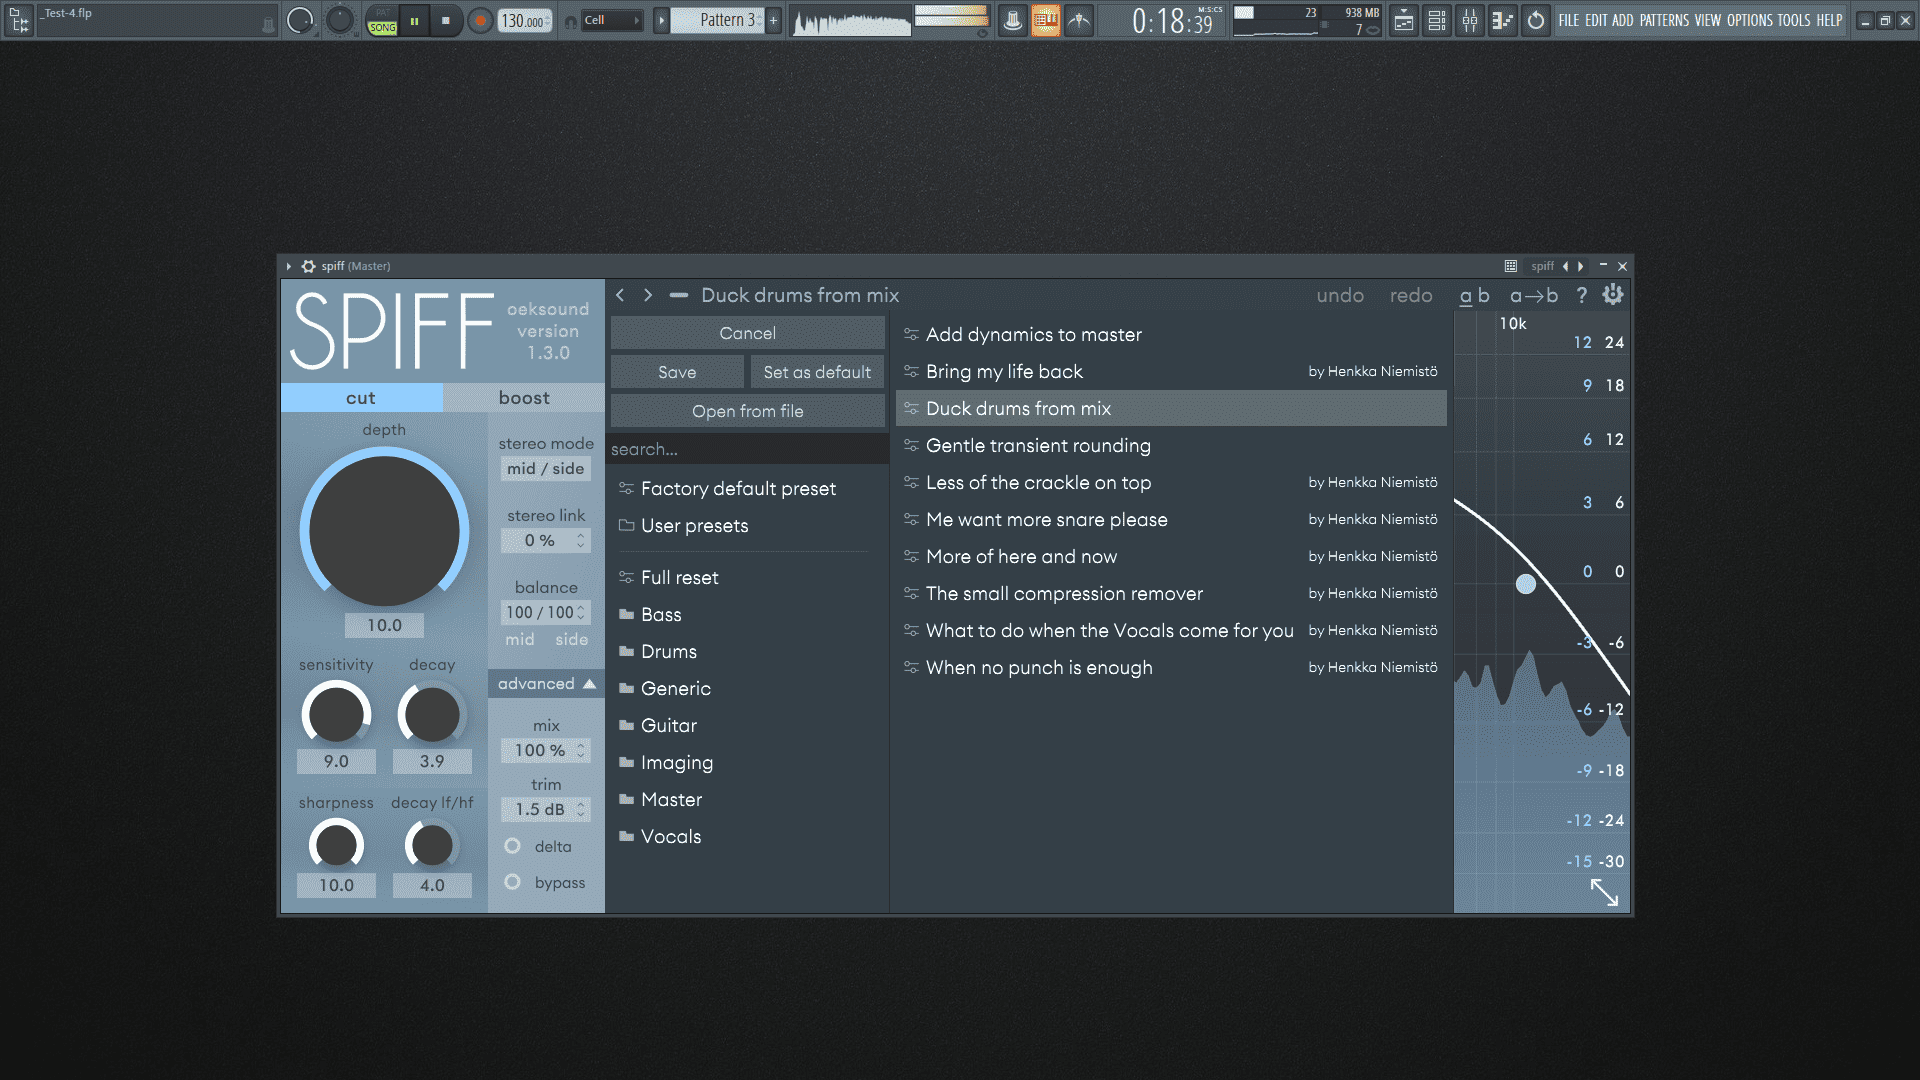Click the a→b copy button
This screenshot has width=1920, height=1080.
coord(1534,295)
